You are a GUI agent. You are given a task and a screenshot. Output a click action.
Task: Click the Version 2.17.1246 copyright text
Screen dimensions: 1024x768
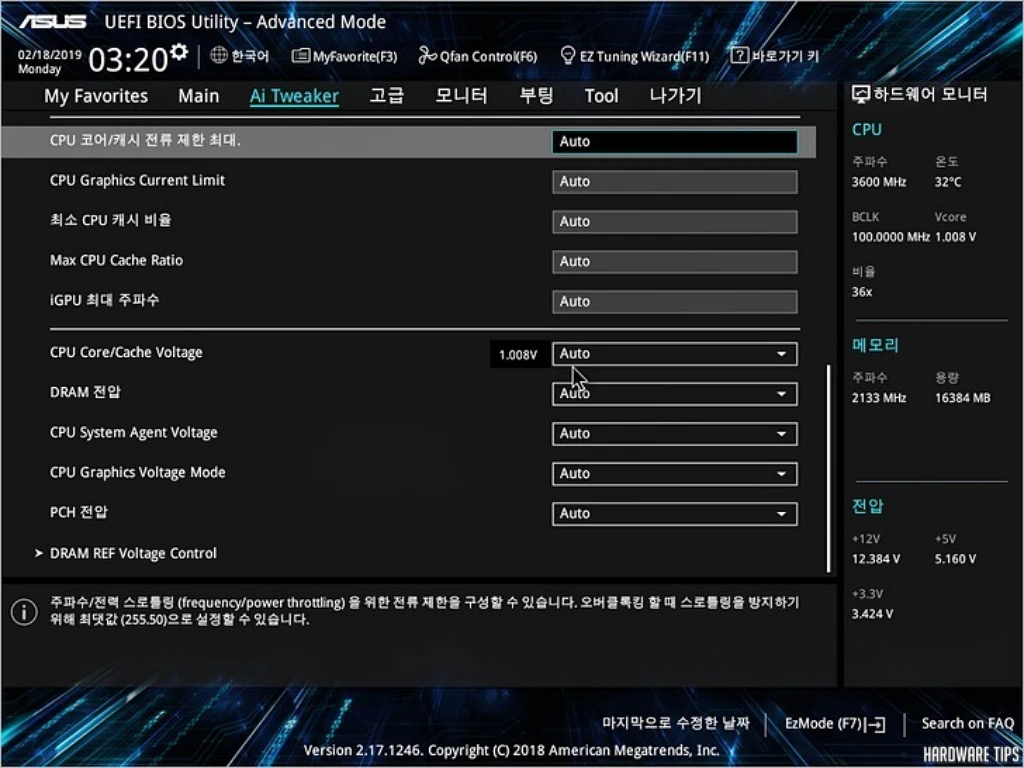point(511,750)
